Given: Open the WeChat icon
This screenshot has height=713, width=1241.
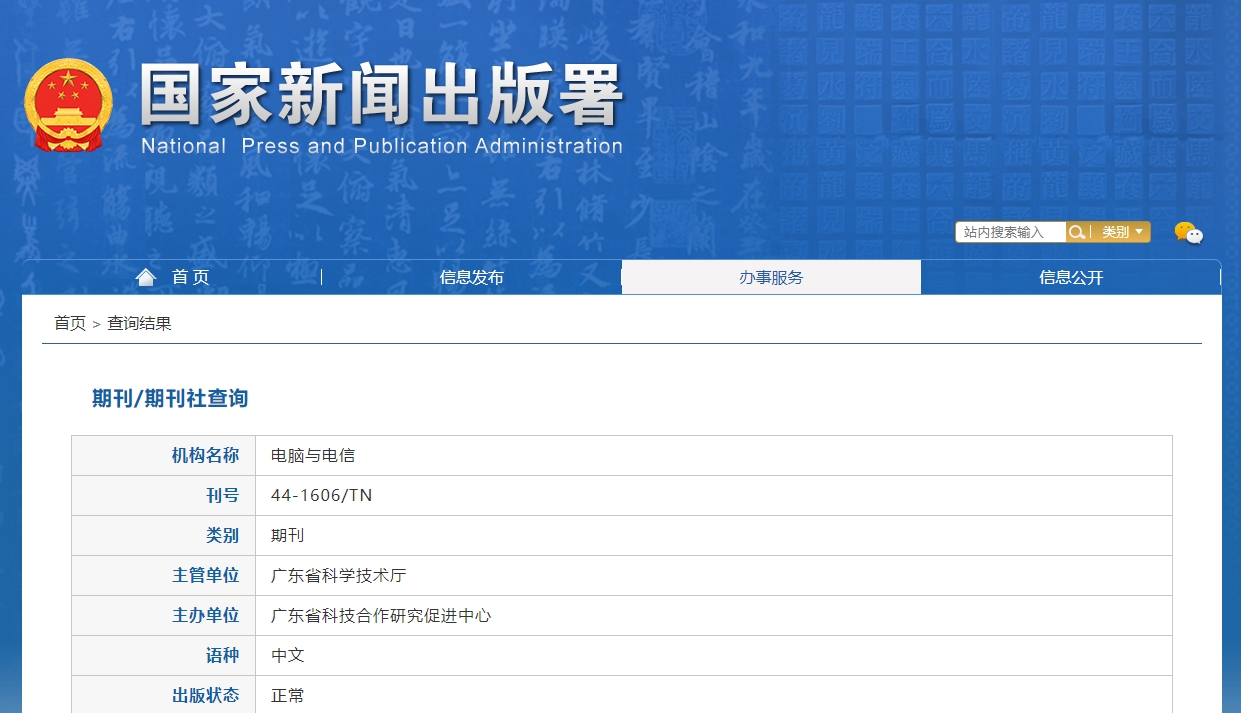Looking at the screenshot, I should pyautogui.click(x=1188, y=233).
